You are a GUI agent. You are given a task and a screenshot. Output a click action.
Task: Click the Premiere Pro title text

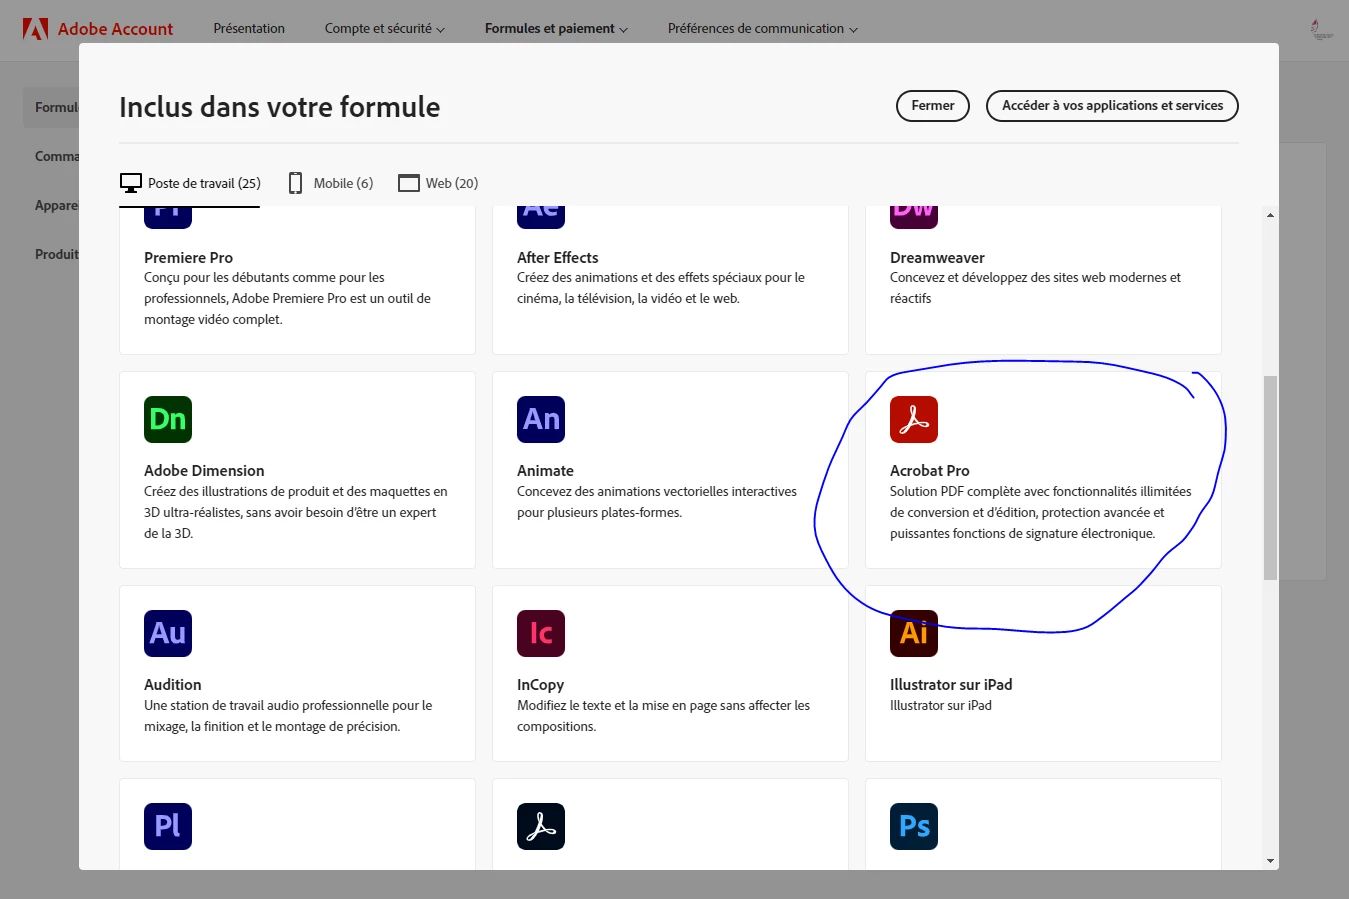[188, 257]
